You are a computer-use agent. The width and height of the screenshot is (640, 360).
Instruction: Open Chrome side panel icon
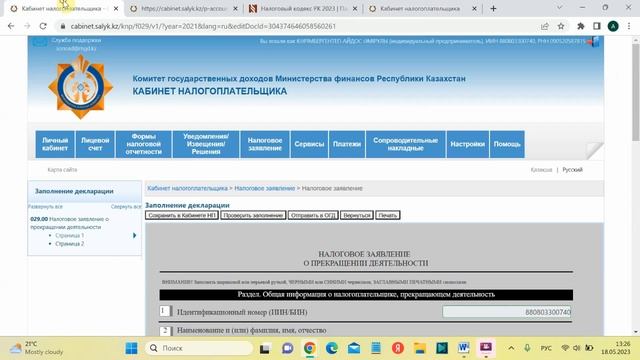[x=597, y=26]
